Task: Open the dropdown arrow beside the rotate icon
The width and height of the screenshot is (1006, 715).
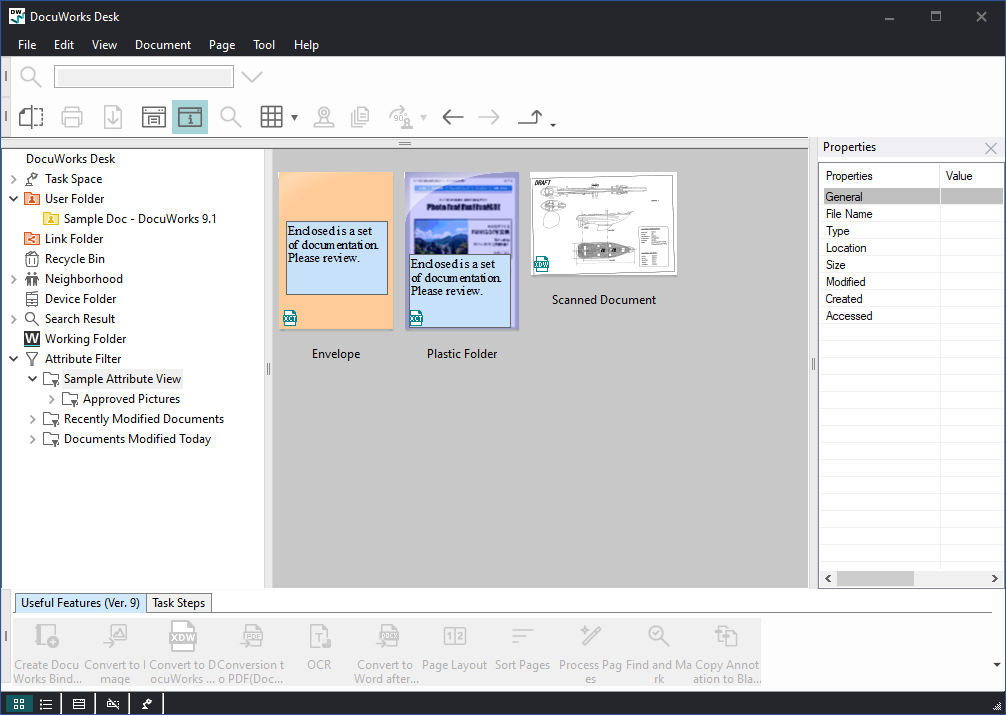Action: pyautogui.click(x=423, y=117)
